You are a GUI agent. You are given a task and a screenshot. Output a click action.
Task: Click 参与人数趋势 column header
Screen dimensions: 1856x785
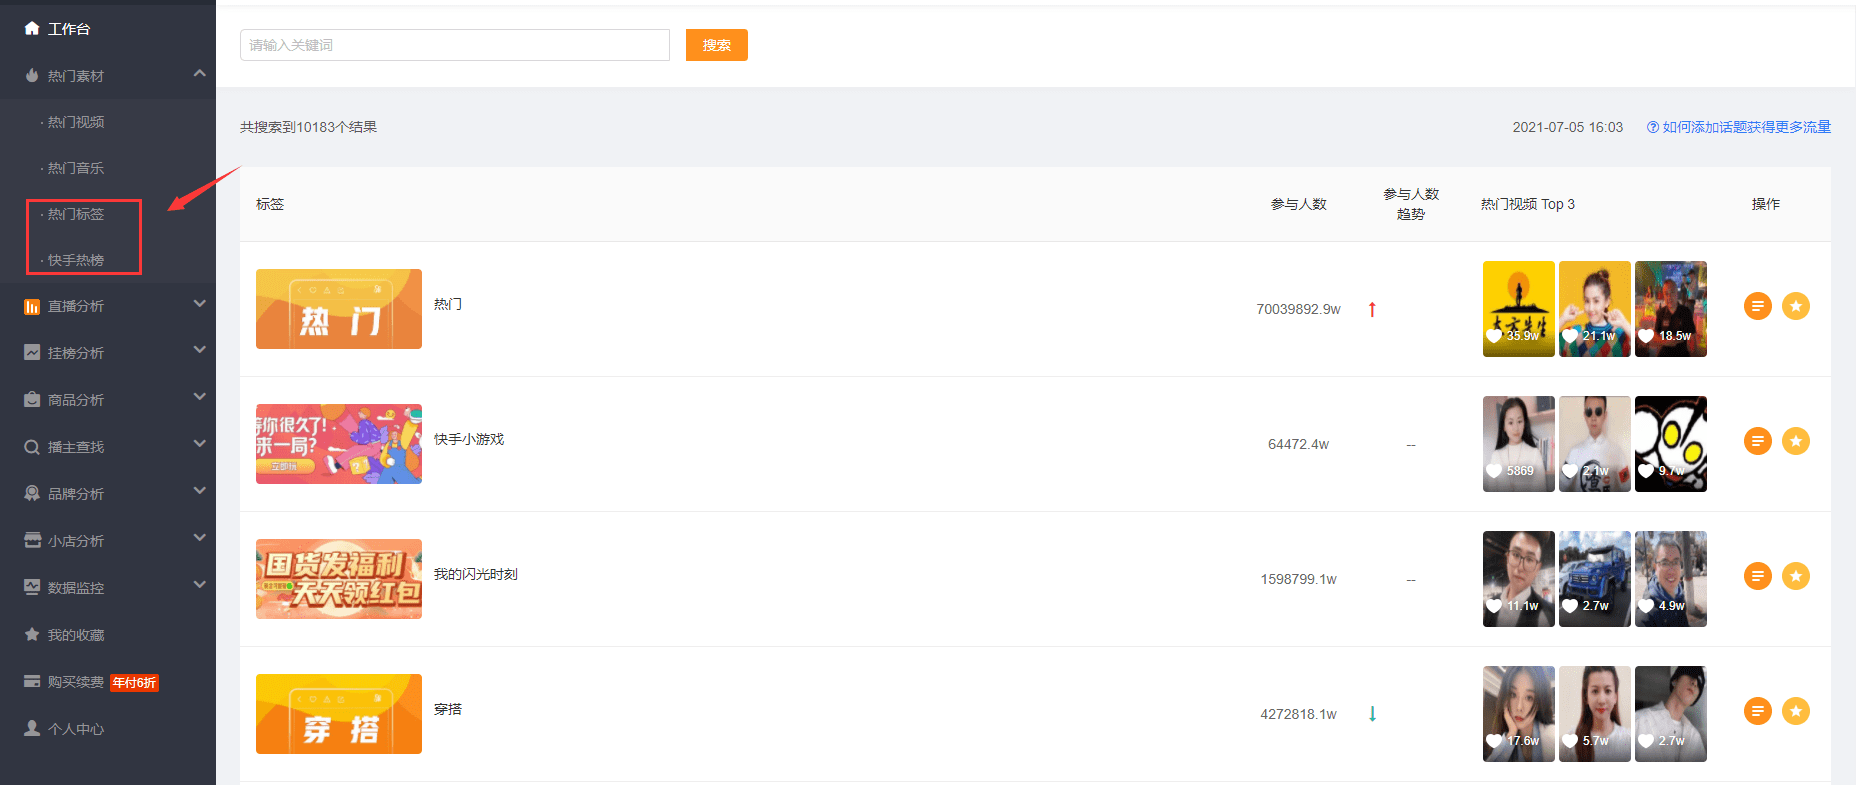(x=1411, y=204)
